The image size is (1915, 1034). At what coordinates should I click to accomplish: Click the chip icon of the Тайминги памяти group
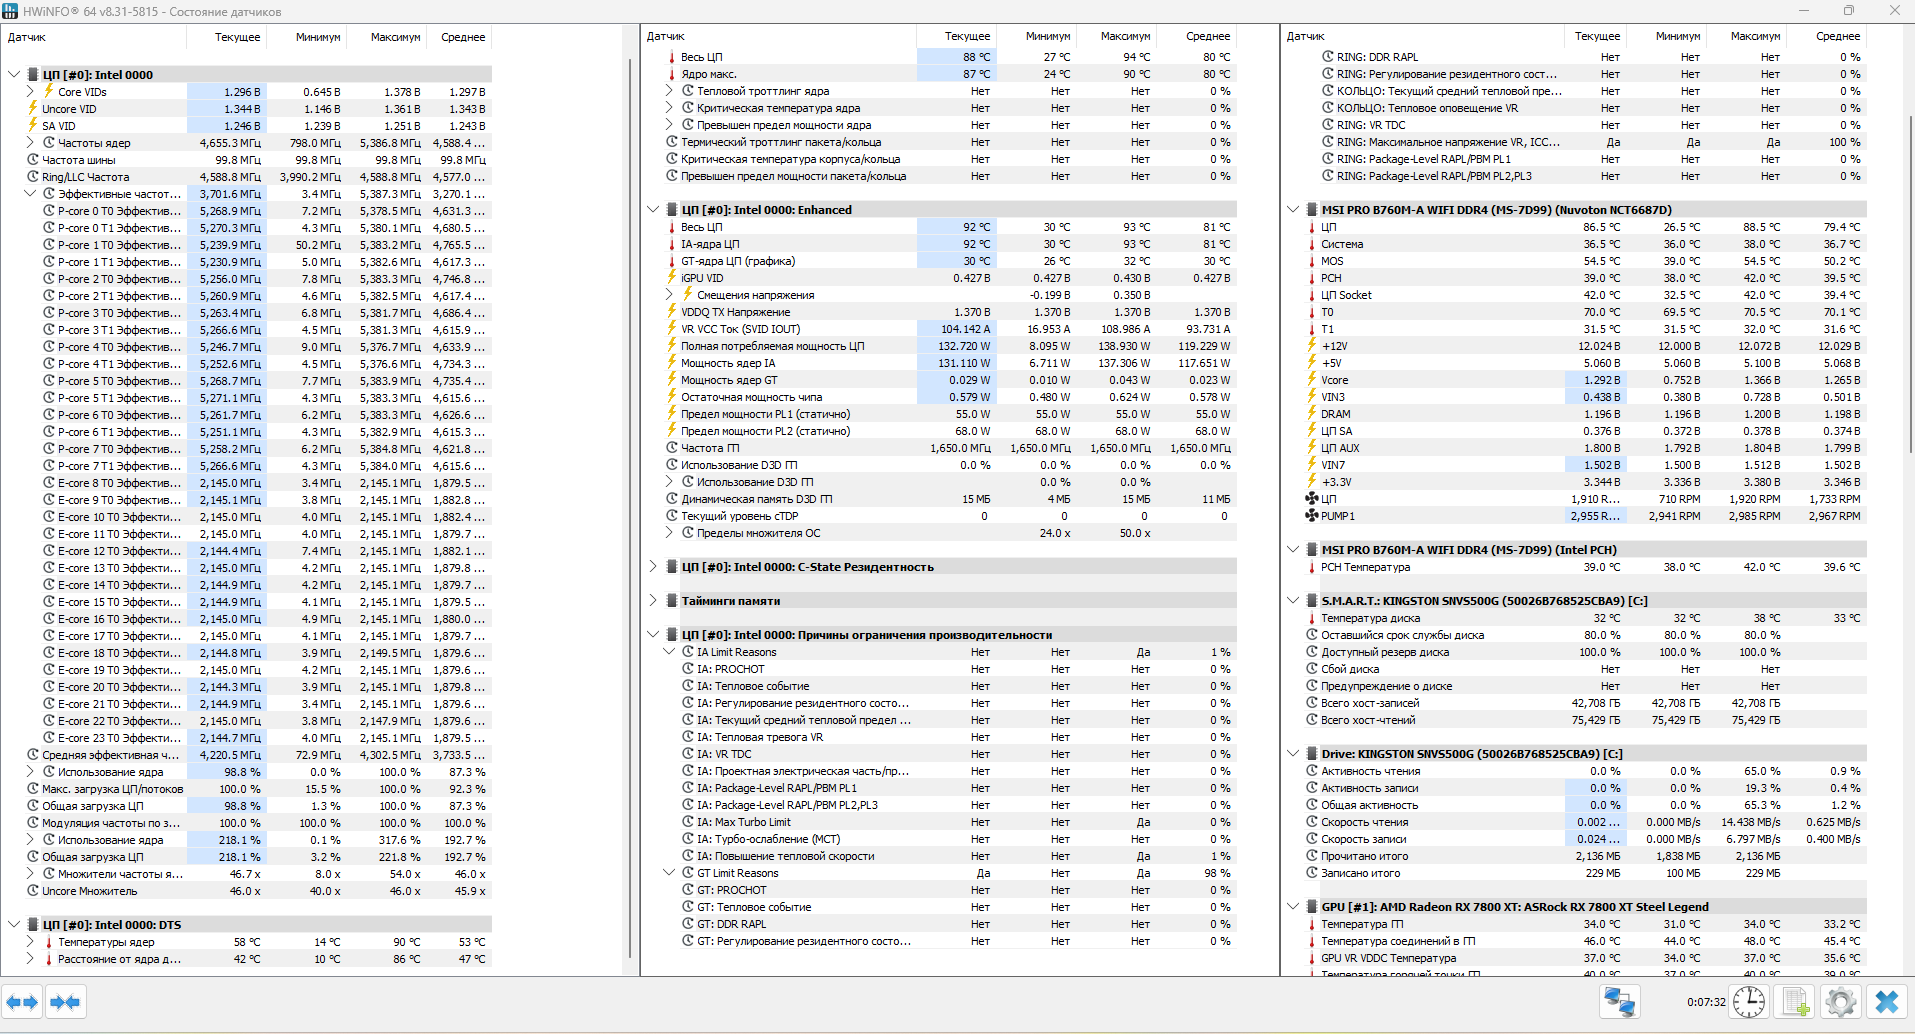[x=672, y=601]
